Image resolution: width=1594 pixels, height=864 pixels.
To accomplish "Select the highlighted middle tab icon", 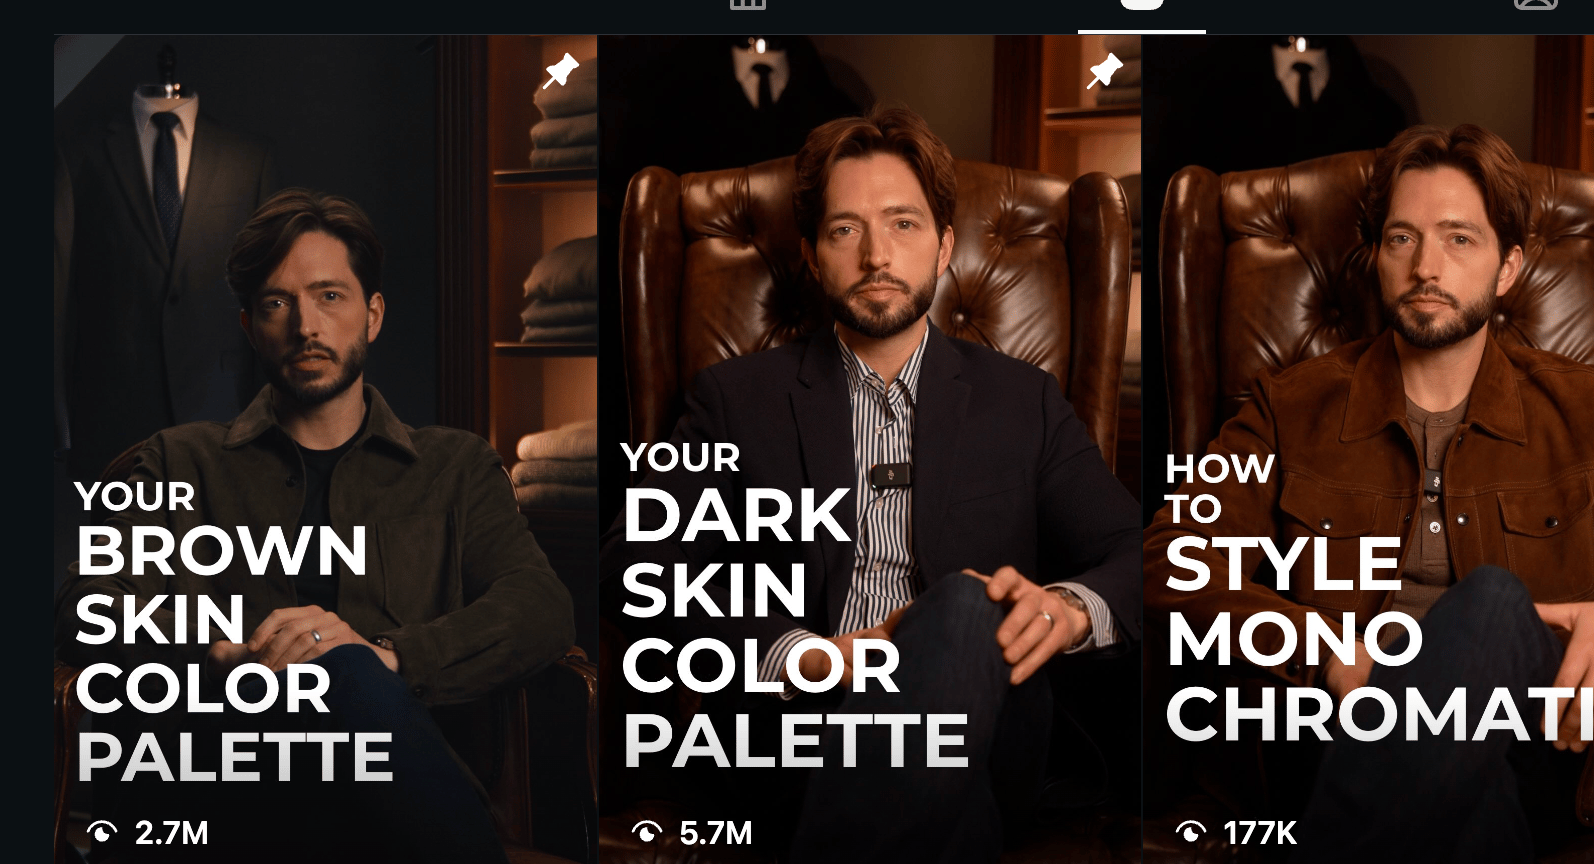I will coord(1142,4).
